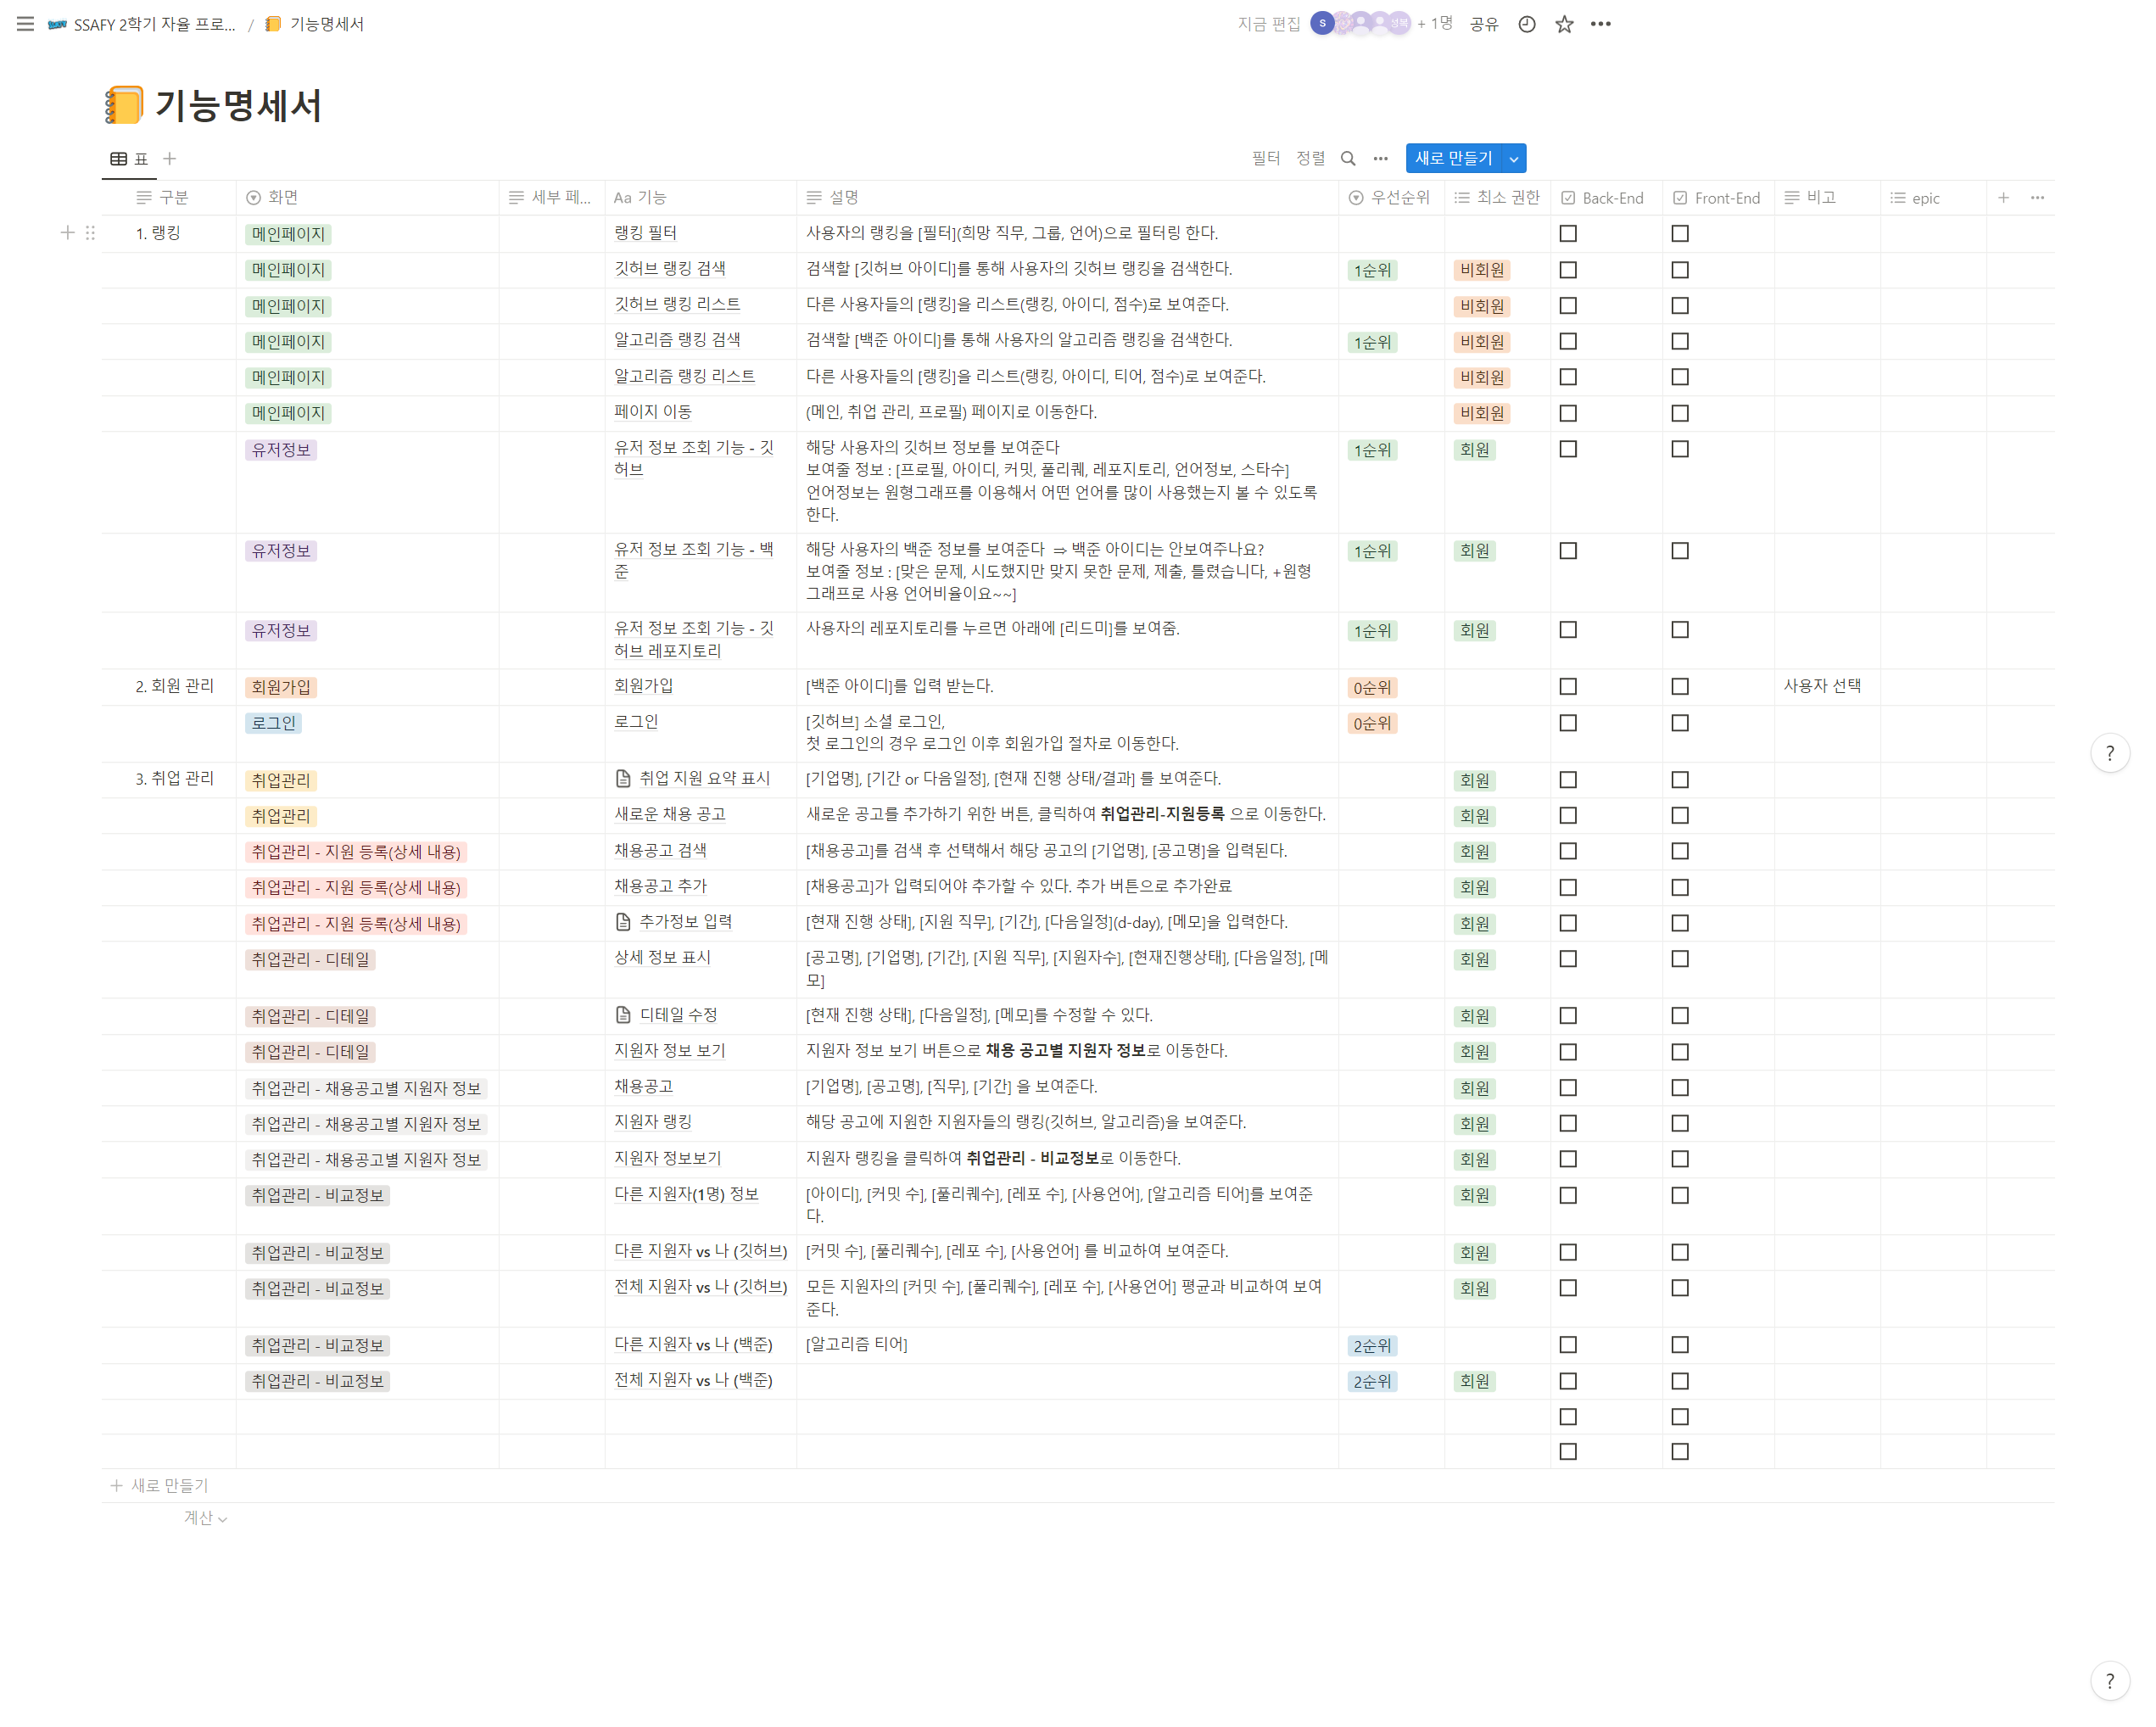Open the 우선순위 column header menu
Screen dimensions: 2156x1727
1390,197
